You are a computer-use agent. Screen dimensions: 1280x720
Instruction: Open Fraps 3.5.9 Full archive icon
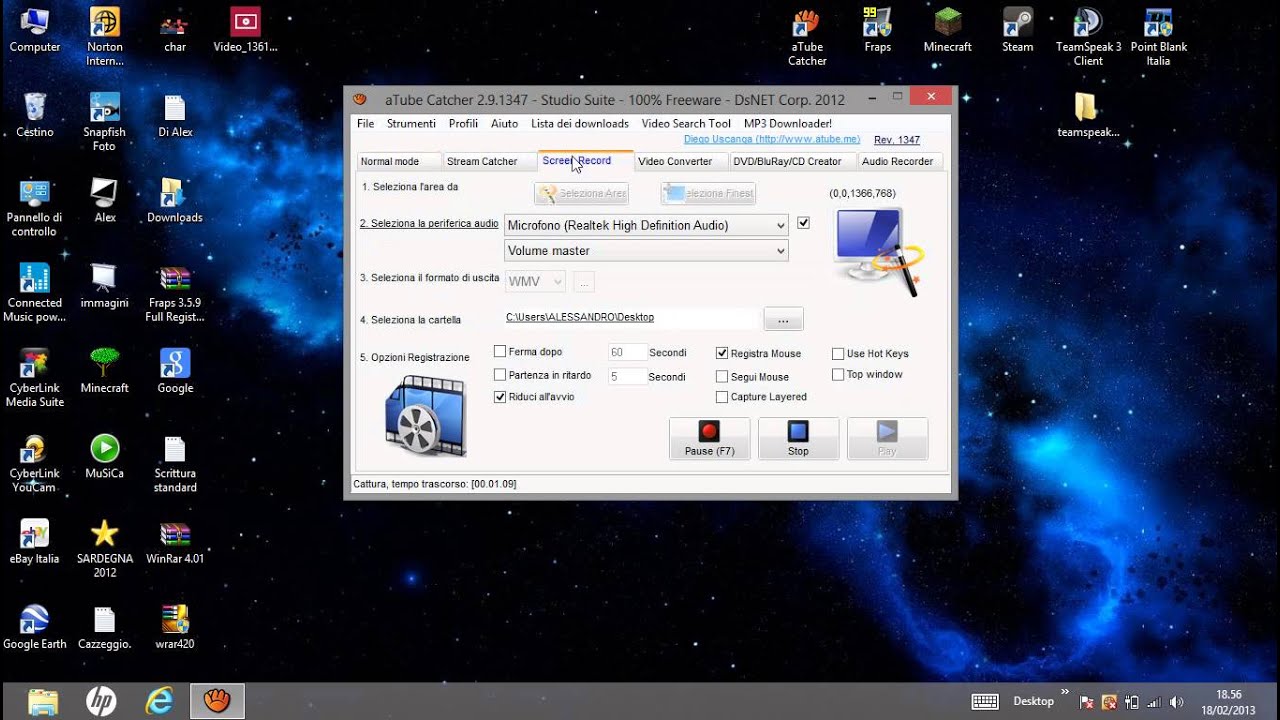[x=175, y=293]
